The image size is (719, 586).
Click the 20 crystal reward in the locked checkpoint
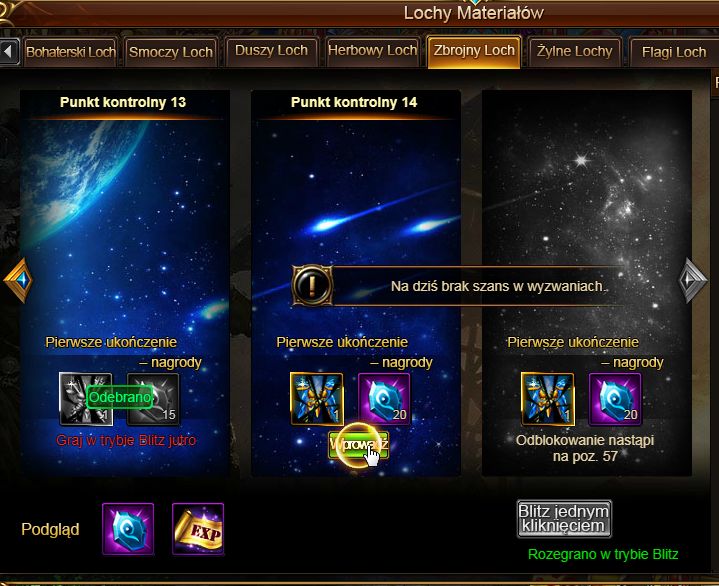tap(615, 399)
